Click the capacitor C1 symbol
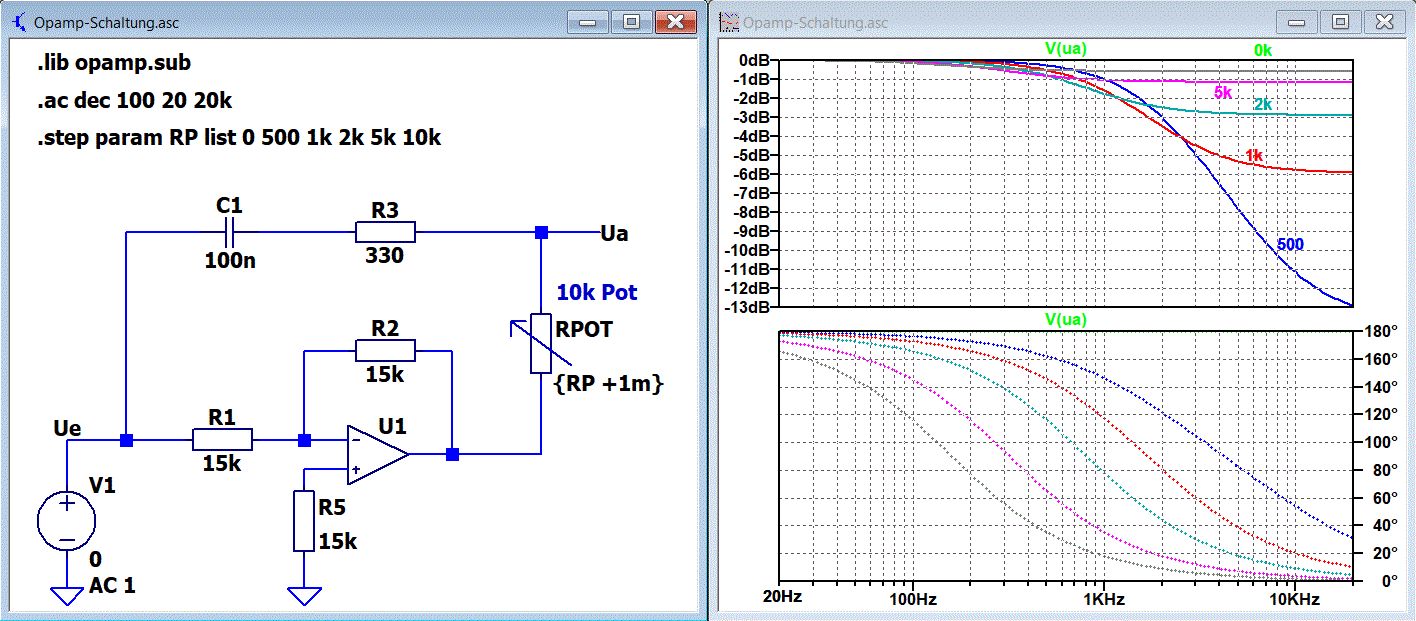 [229, 233]
